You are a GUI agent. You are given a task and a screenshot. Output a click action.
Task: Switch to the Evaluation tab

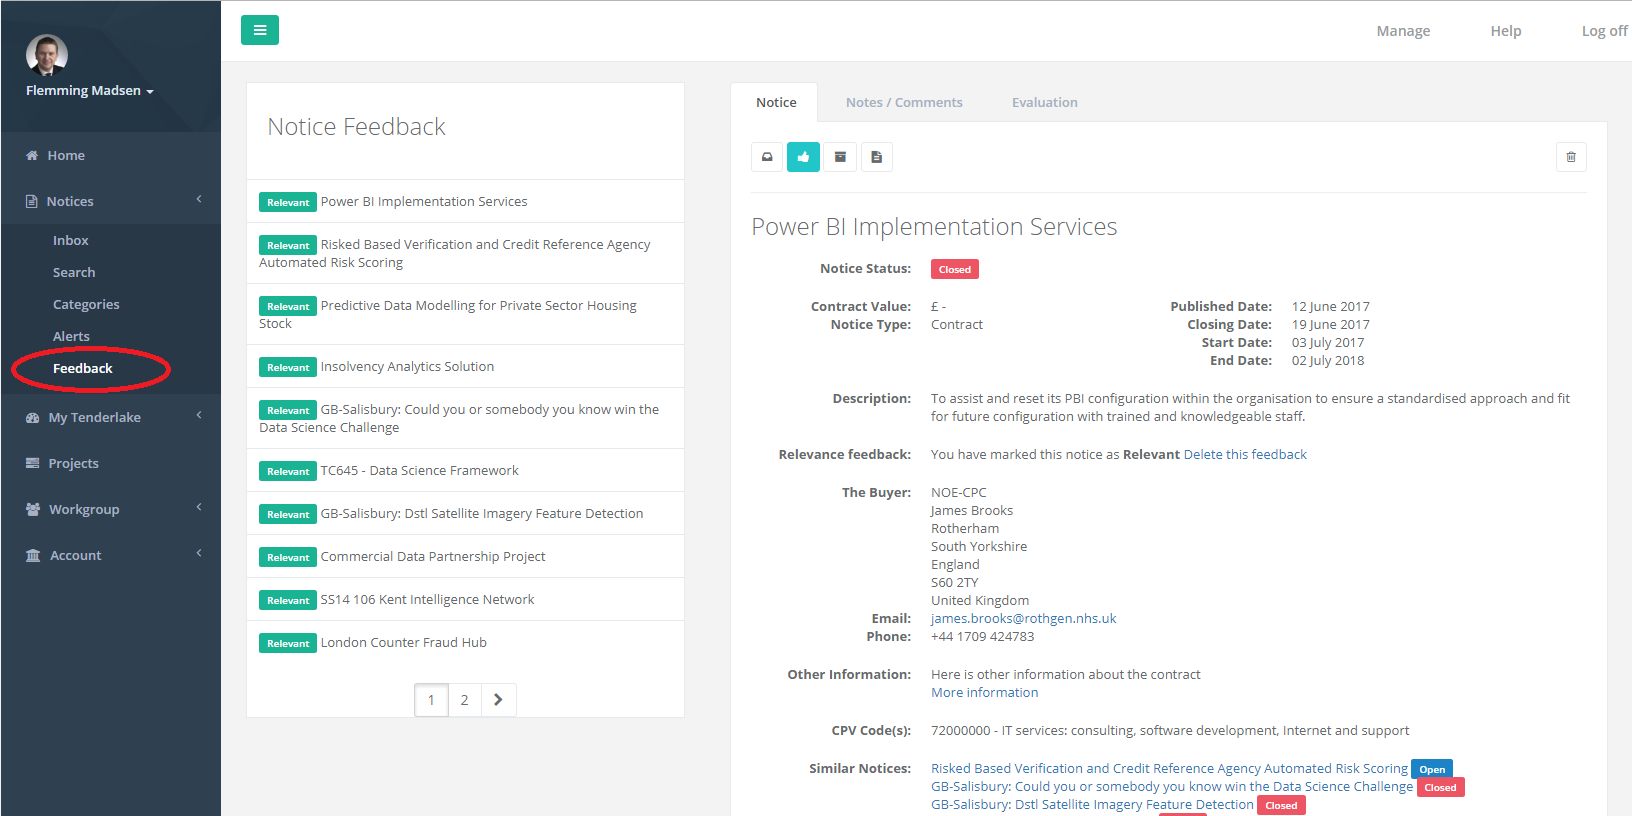[x=1044, y=102]
